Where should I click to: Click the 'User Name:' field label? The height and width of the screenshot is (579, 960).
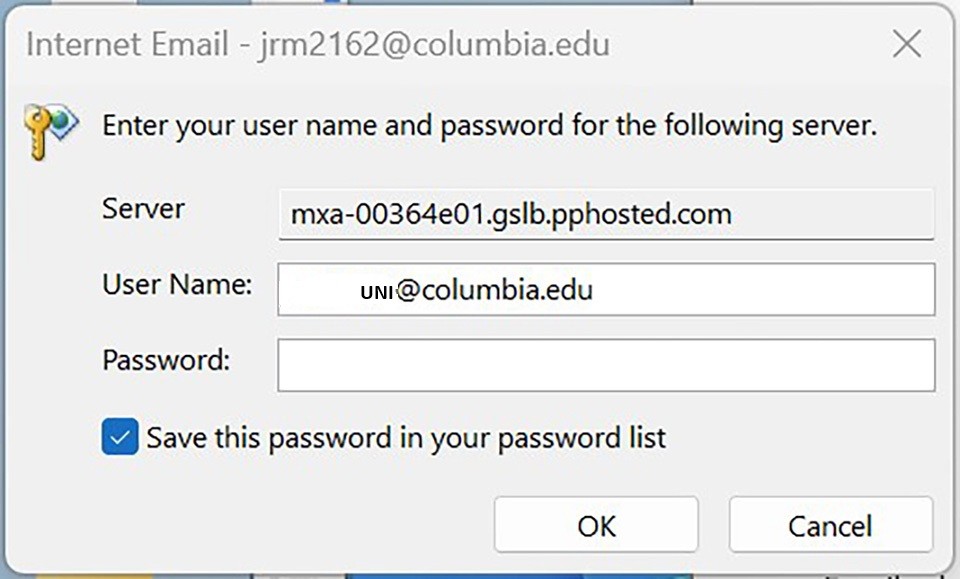177,284
